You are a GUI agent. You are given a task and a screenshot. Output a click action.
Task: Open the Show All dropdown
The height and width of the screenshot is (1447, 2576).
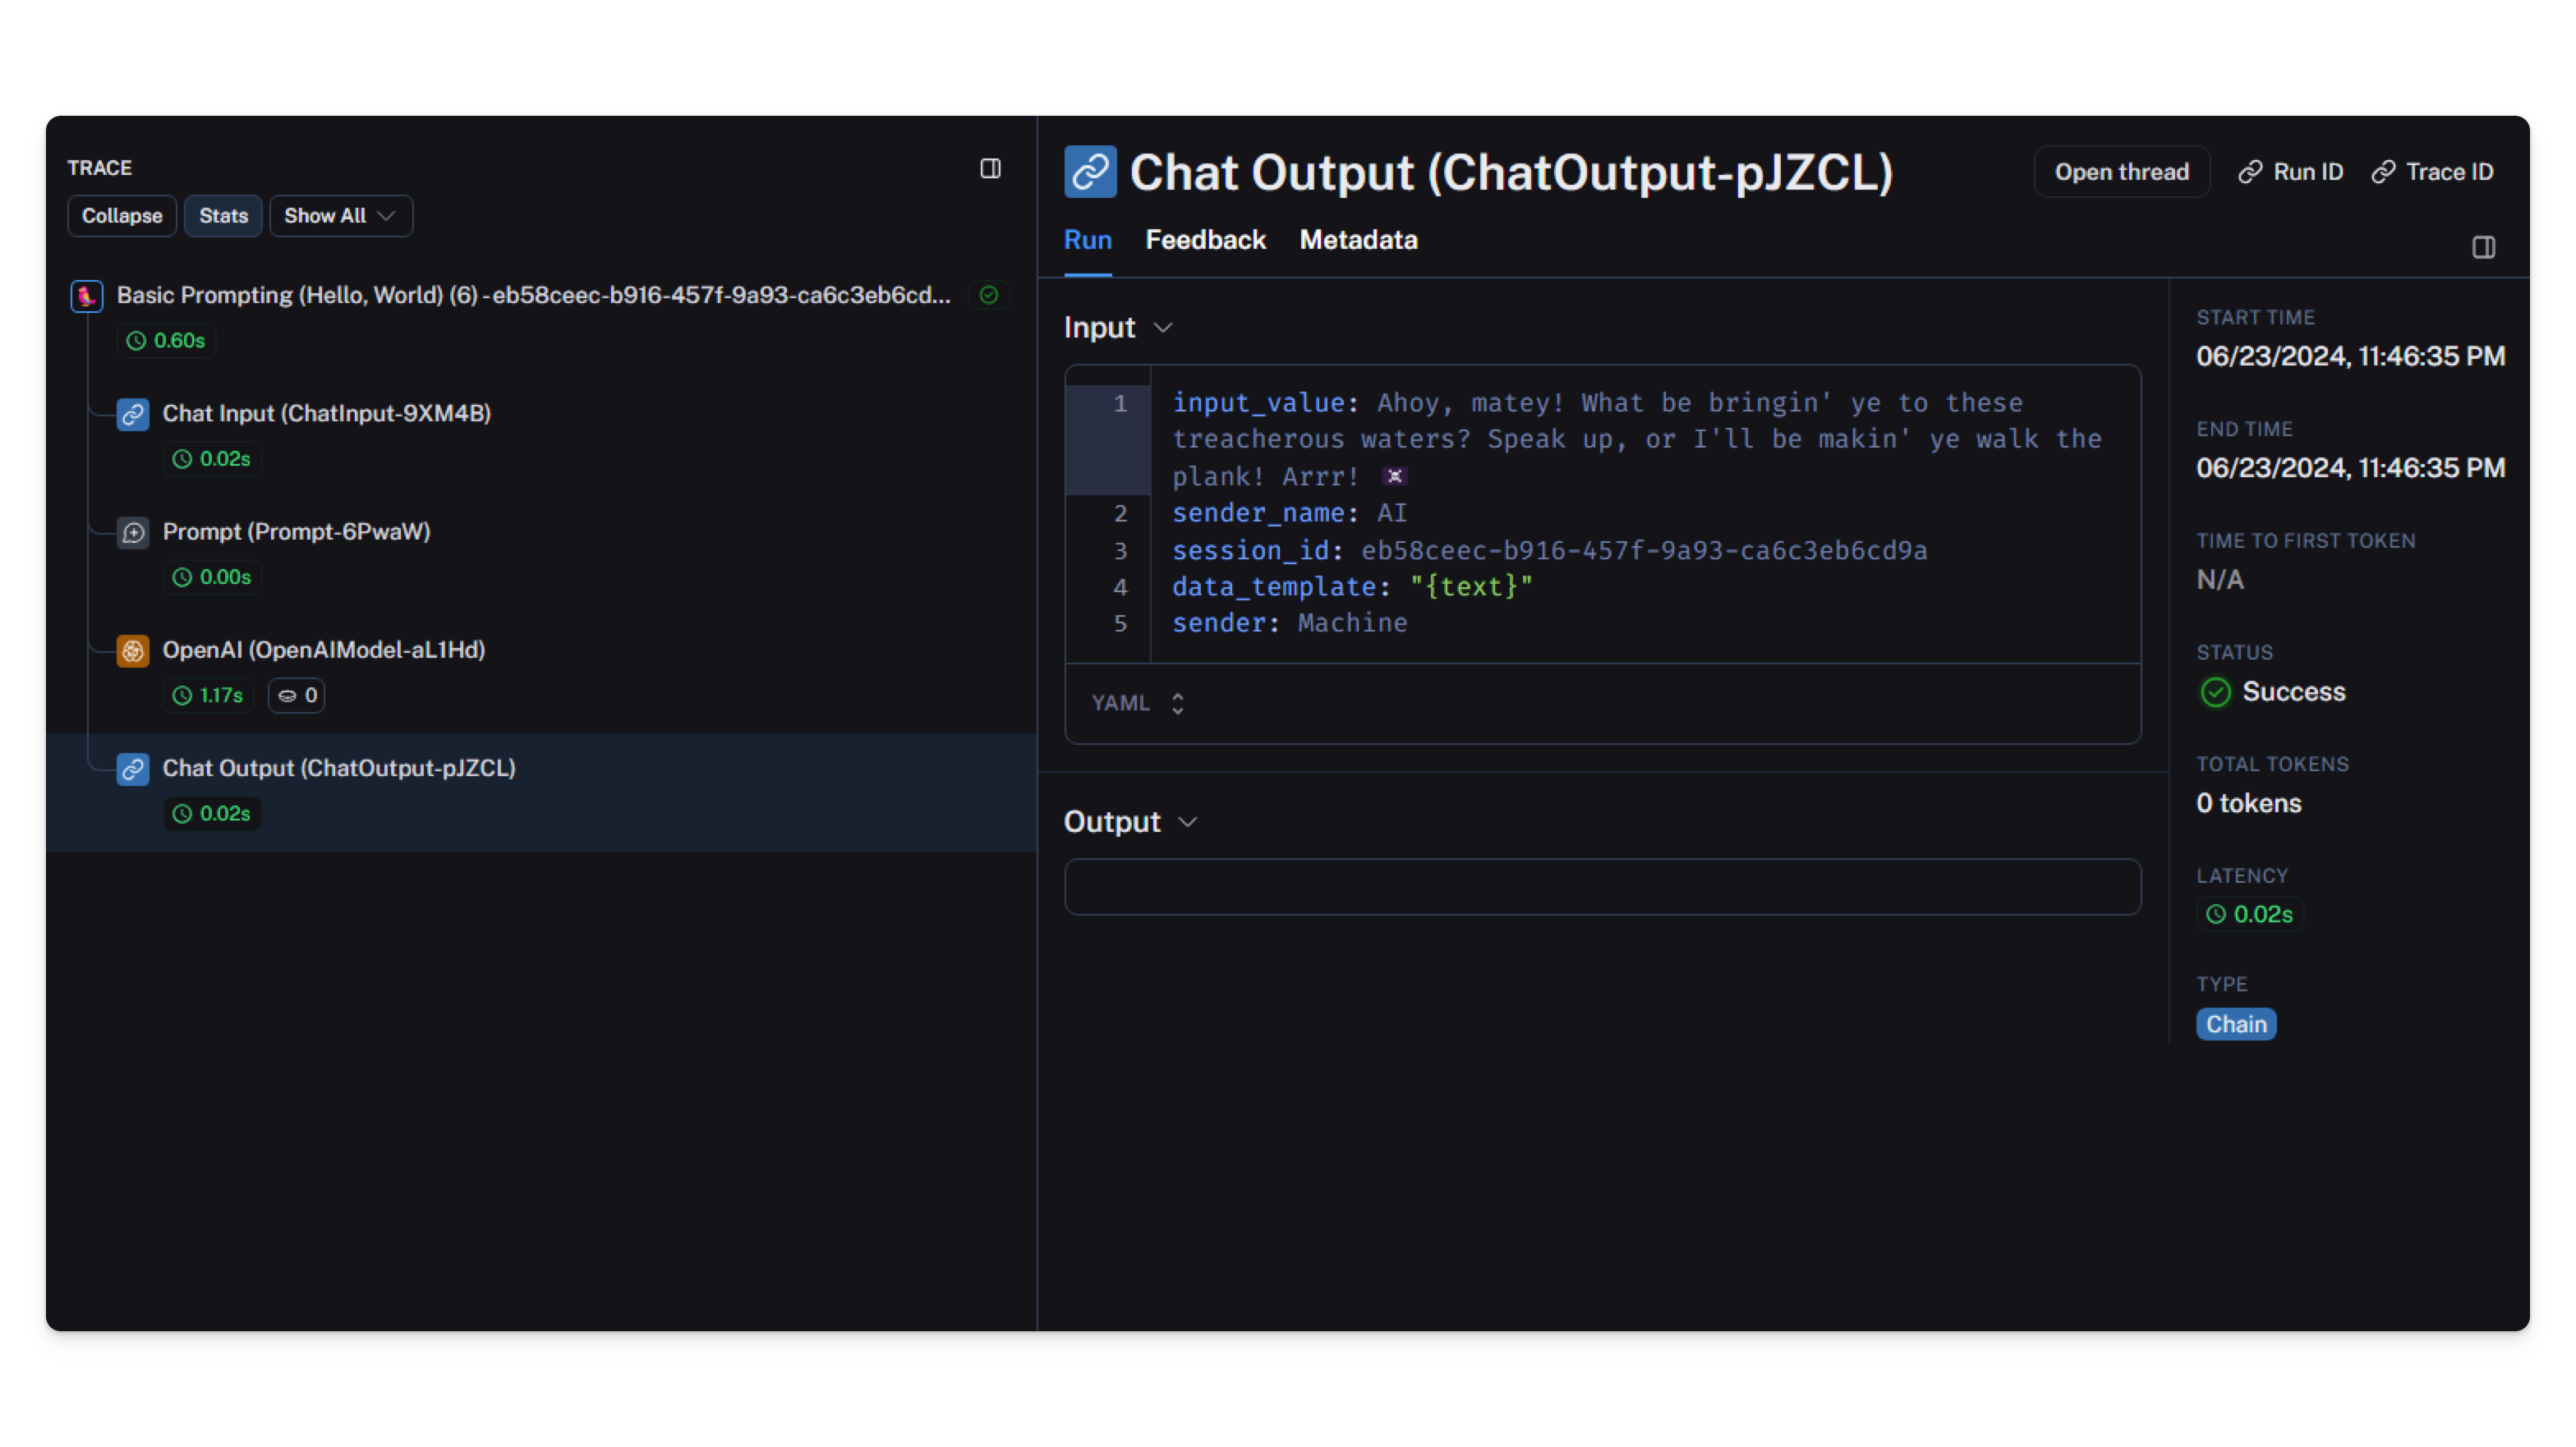340,216
